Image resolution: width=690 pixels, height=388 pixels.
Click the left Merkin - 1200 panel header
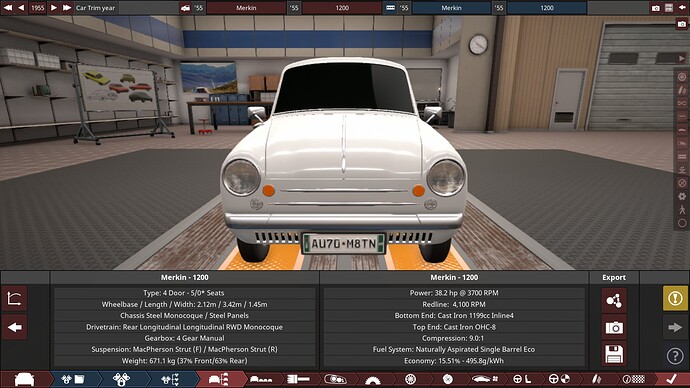(184, 278)
